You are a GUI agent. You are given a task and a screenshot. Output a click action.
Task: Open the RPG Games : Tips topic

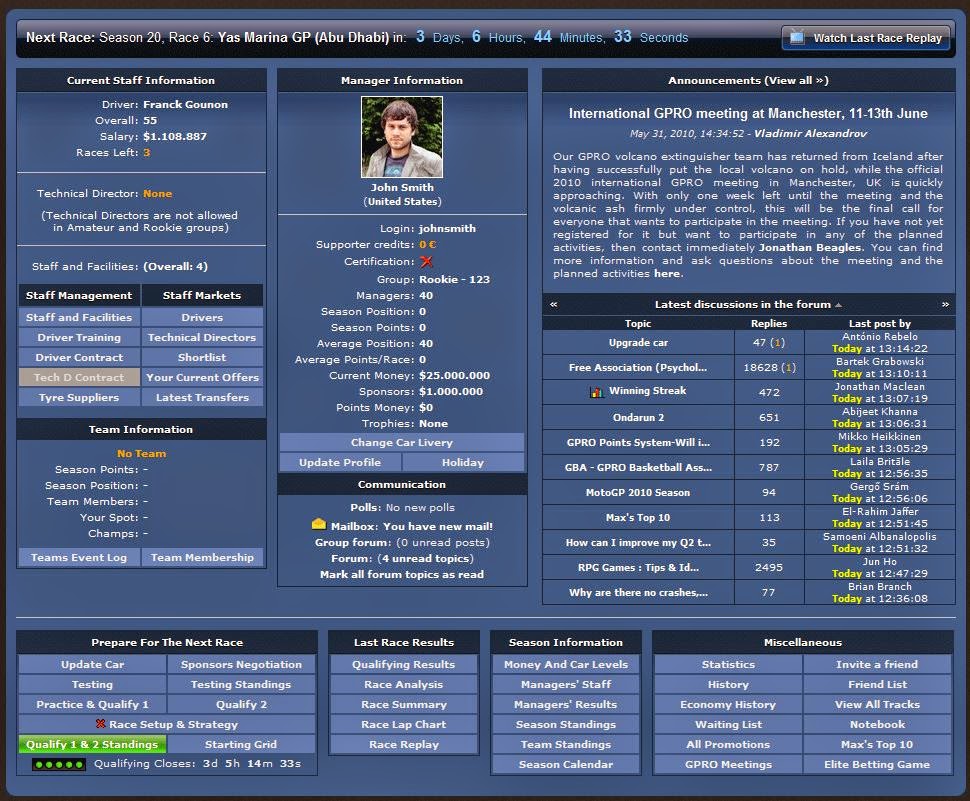638,567
